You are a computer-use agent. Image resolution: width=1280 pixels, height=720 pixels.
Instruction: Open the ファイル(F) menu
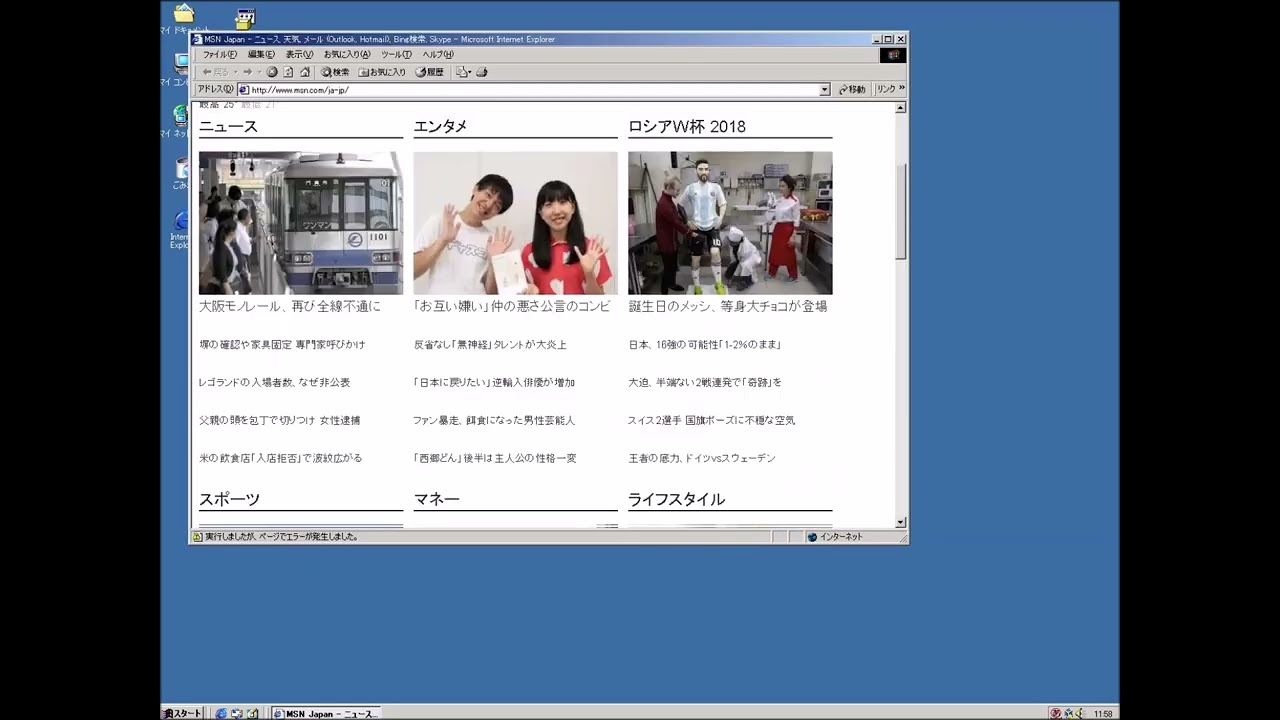[x=220, y=55]
